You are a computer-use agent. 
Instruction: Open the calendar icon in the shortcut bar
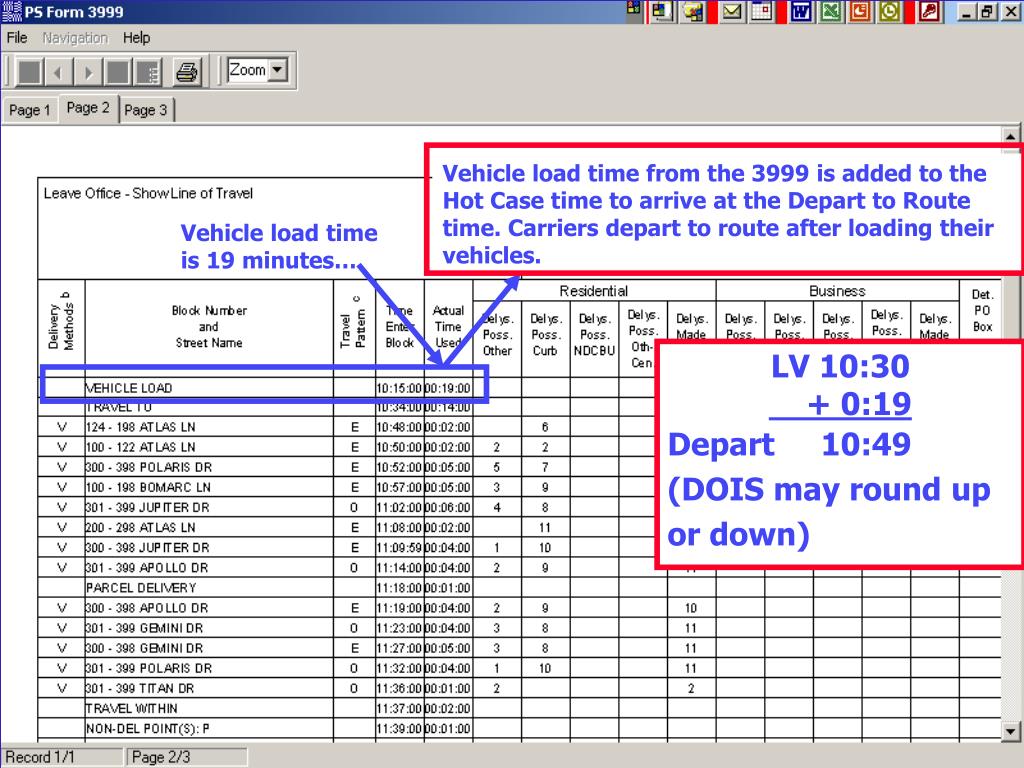click(762, 12)
